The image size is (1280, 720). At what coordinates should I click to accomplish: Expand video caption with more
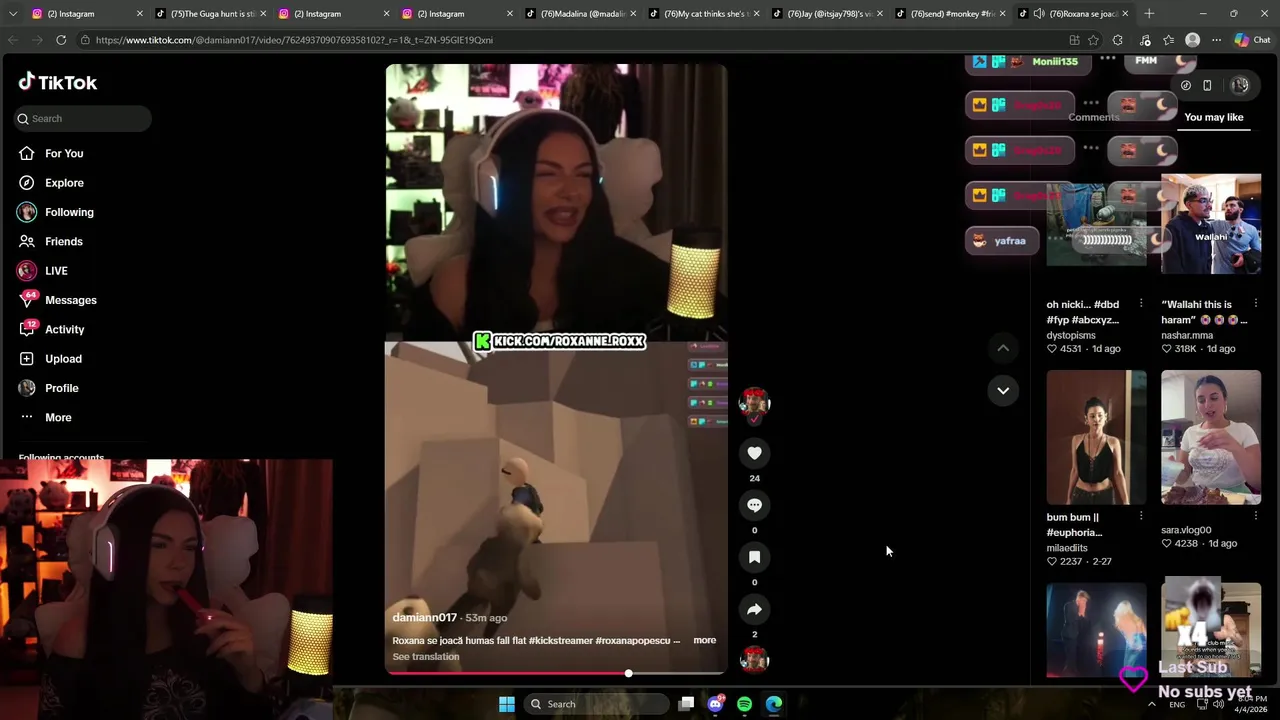click(705, 640)
